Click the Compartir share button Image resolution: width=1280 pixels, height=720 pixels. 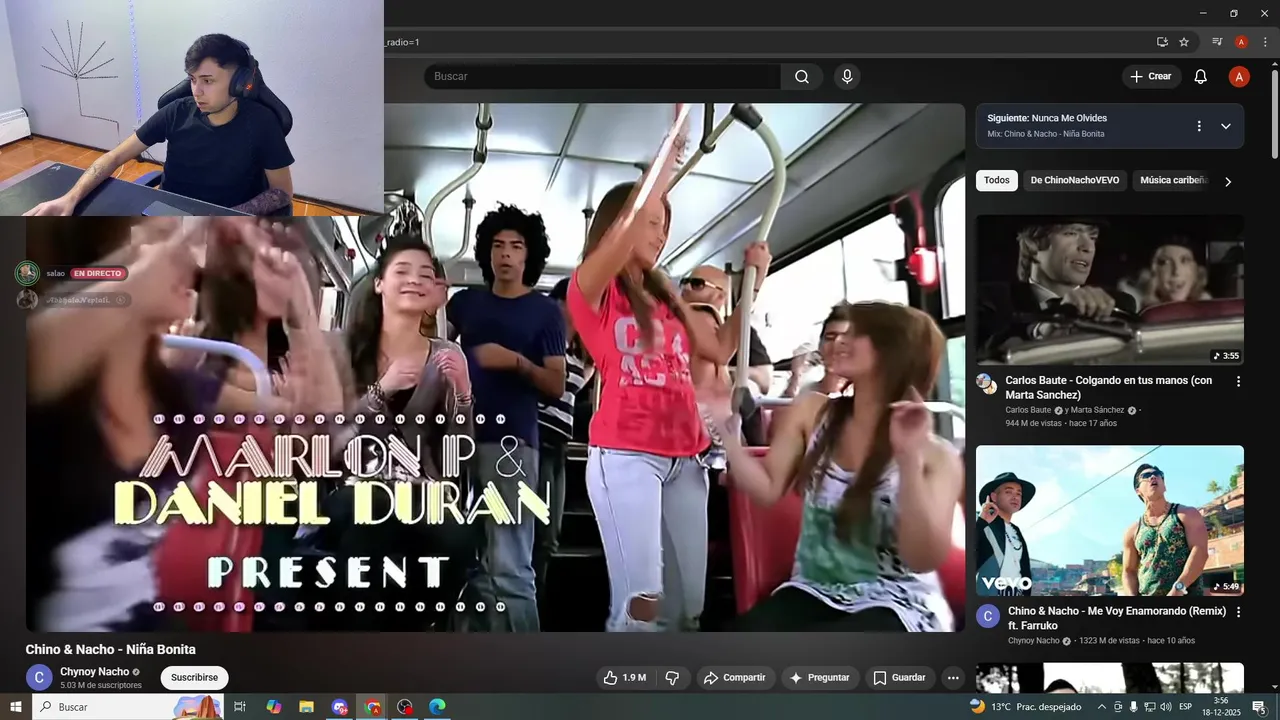coord(734,678)
